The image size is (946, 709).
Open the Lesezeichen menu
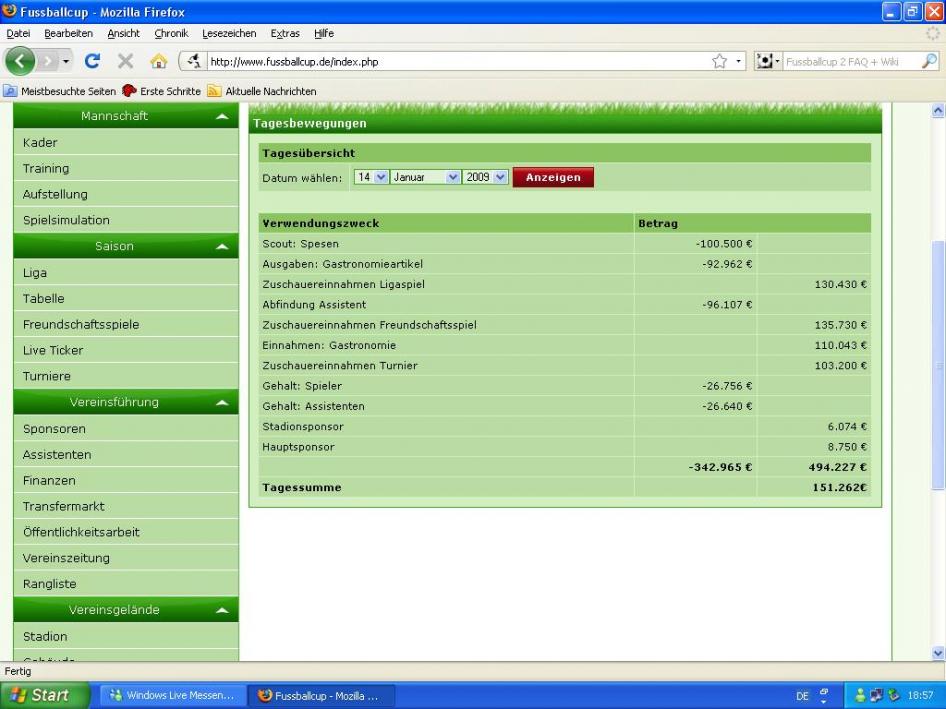(229, 33)
